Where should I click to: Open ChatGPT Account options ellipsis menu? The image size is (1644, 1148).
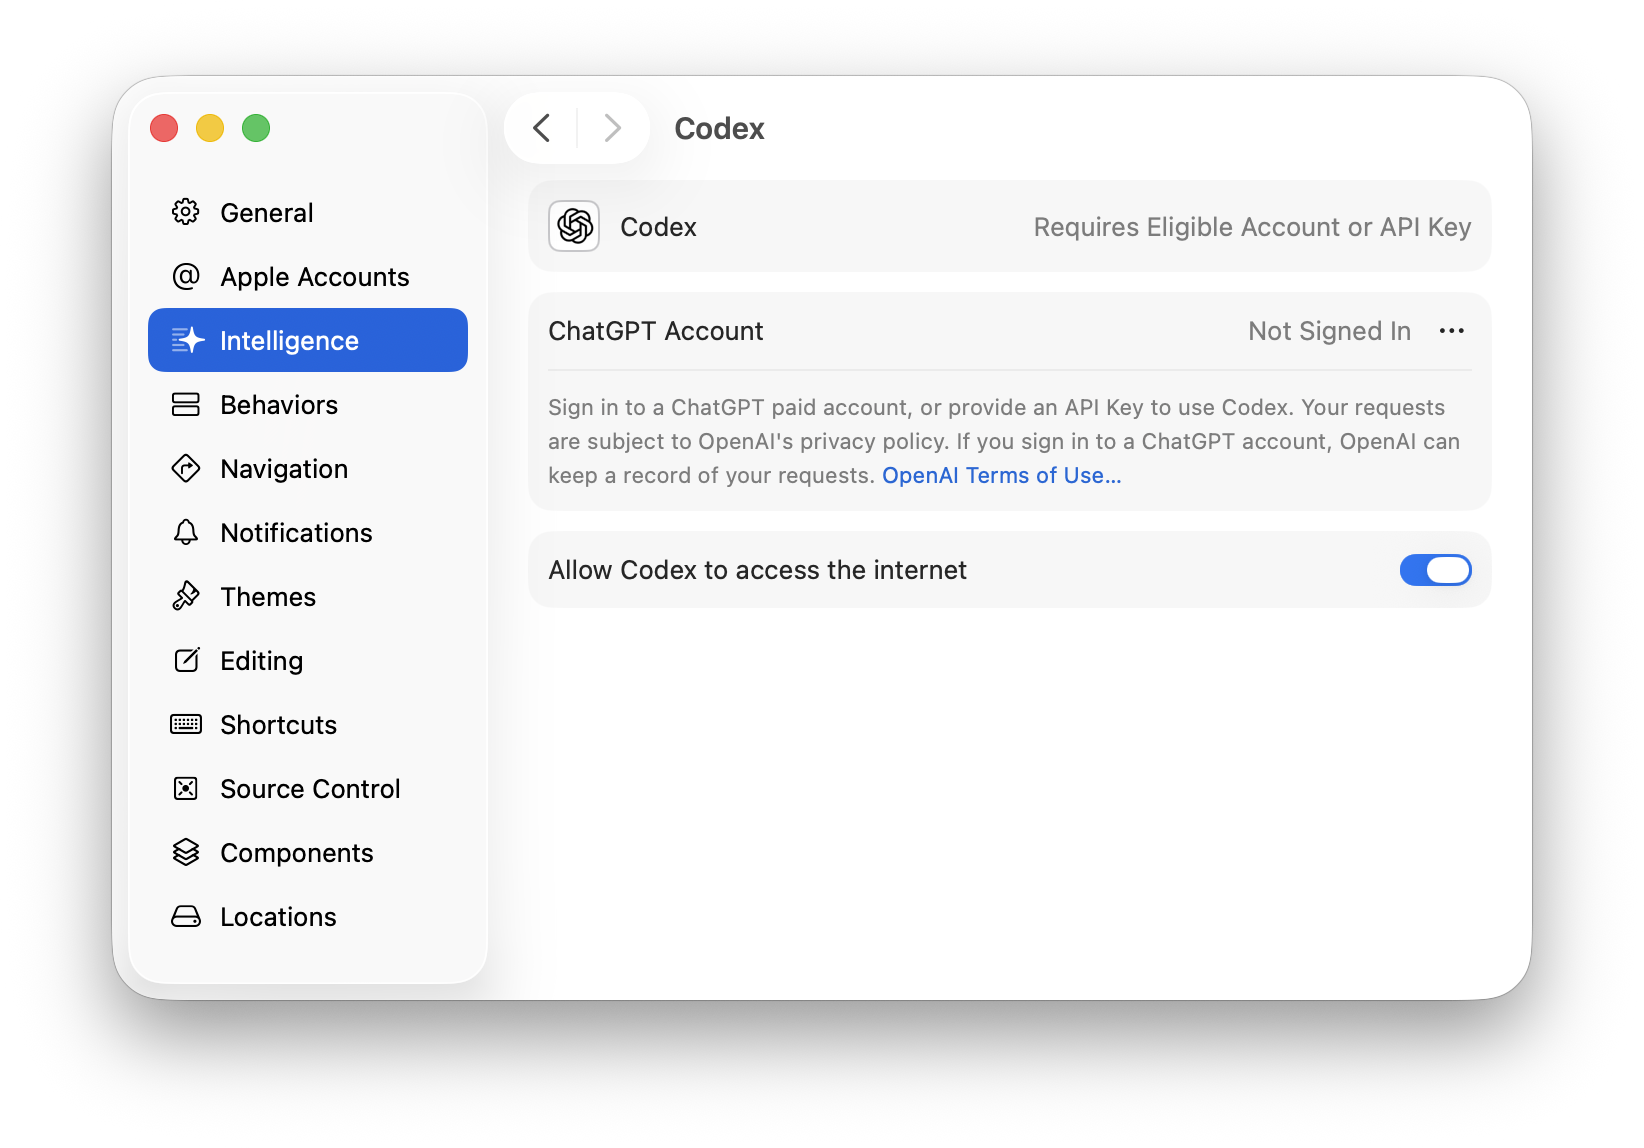(x=1452, y=331)
